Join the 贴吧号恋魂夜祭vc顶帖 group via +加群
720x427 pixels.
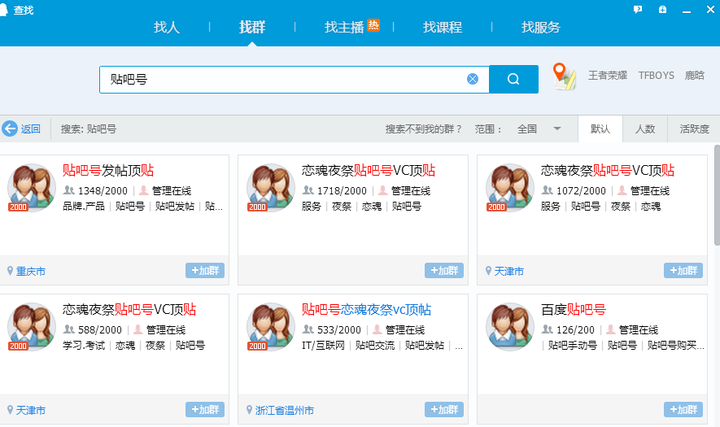click(x=444, y=410)
